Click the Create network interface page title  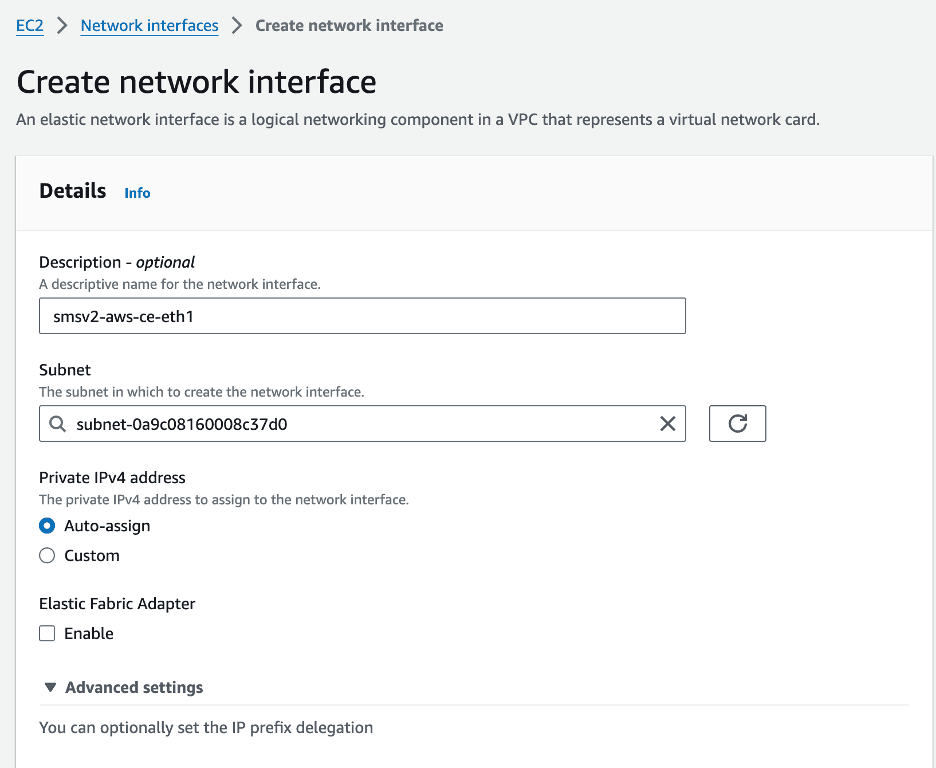(196, 82)
